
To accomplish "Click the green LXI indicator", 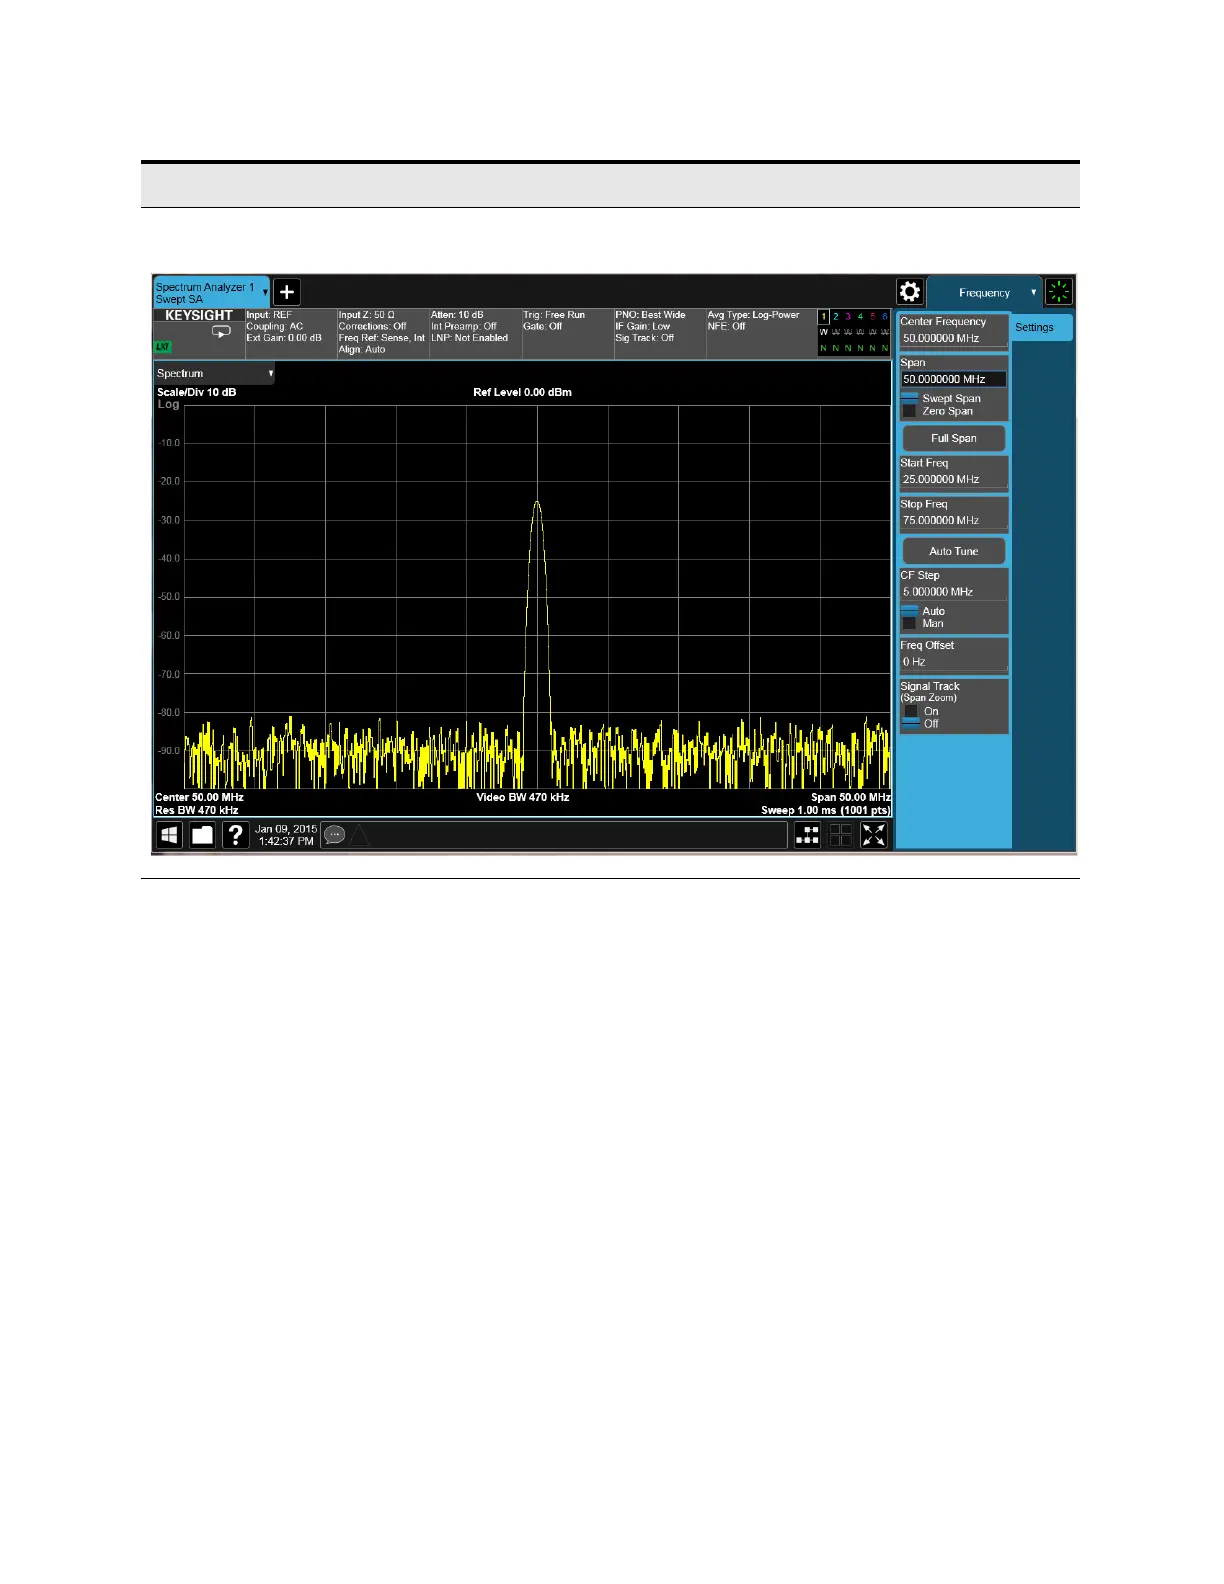I will pos(162,347).
